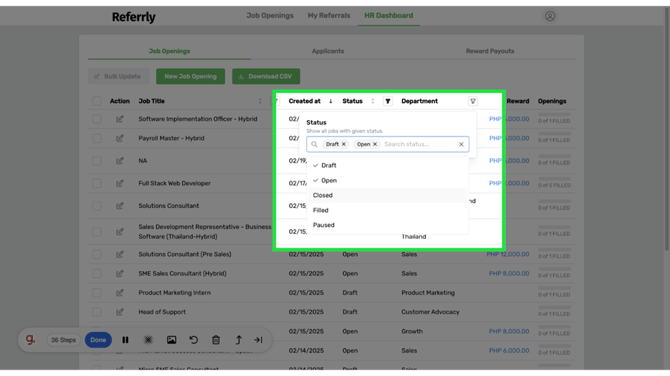Edit the Payroll Master – Hybrid job

click(120, 138)
